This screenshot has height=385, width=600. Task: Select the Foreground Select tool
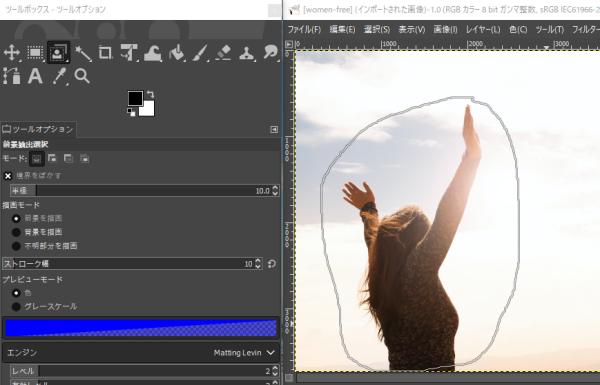pyautogui.click(x=59, y=52)
